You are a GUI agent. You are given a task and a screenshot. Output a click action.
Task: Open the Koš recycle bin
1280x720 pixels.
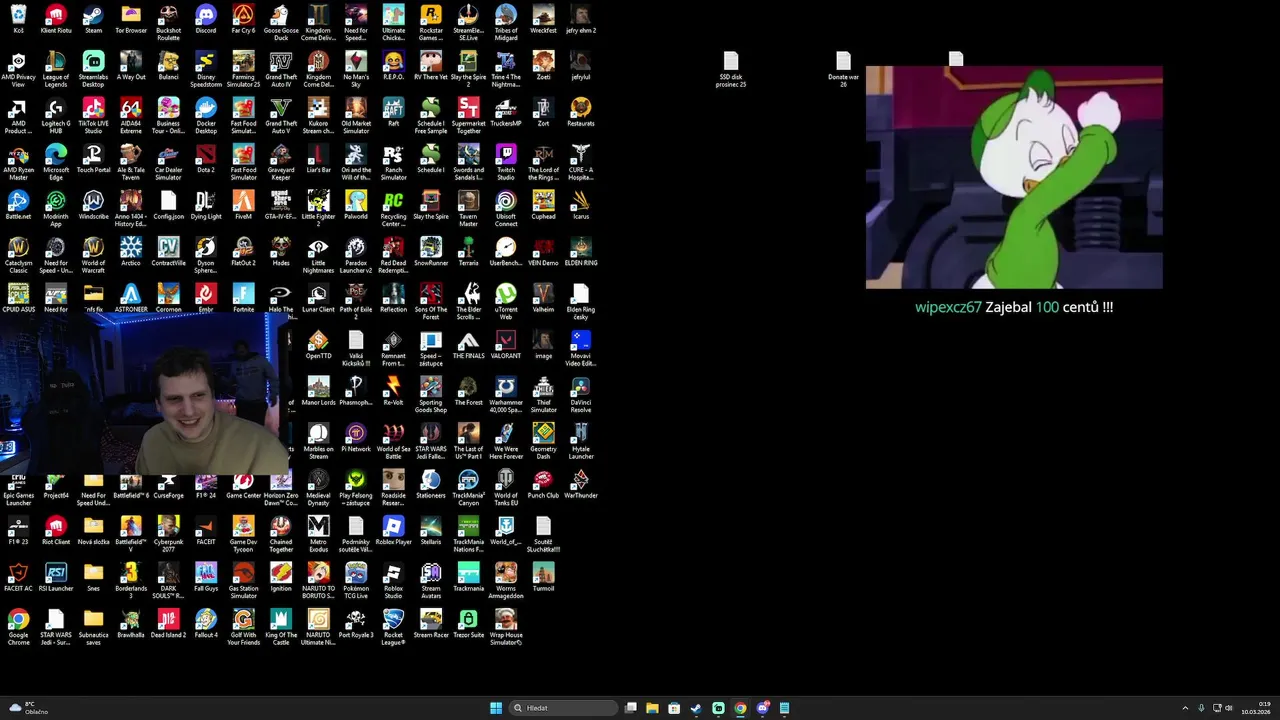(x=18, y=19)
